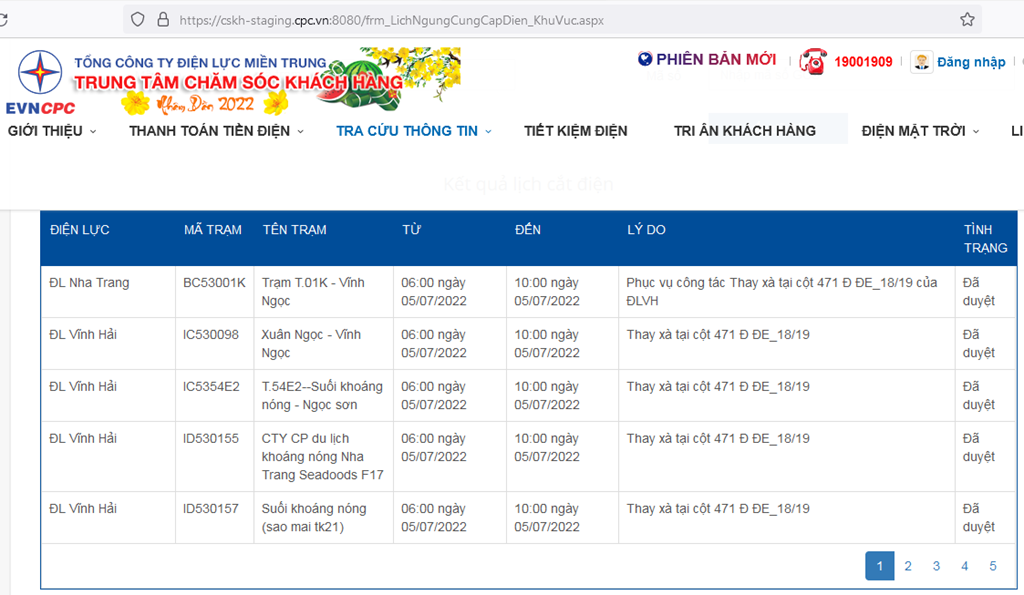Select Tri ân khách hàng menu
The image size is (1024, 595).
[x=745, y=131]
